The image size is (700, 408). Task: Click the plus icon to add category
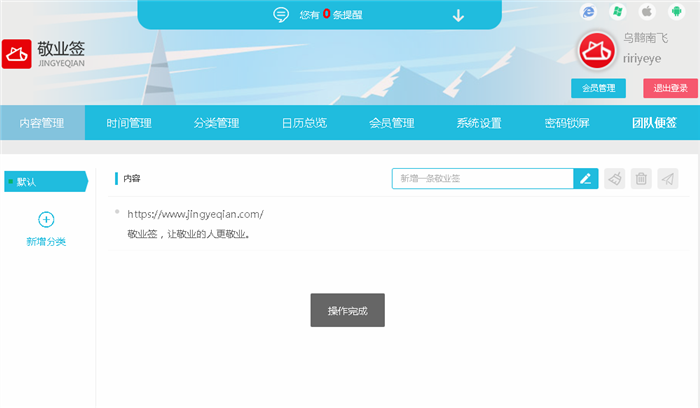(x=46, y=220)
